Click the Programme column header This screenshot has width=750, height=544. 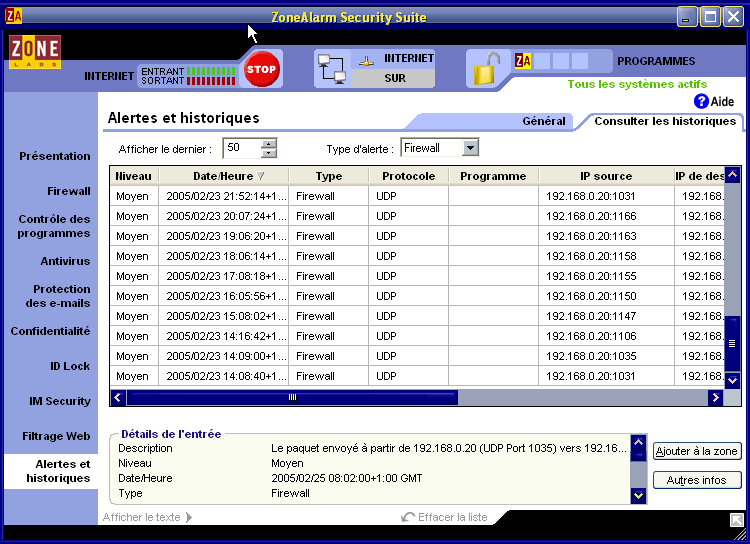pos(493,176)
